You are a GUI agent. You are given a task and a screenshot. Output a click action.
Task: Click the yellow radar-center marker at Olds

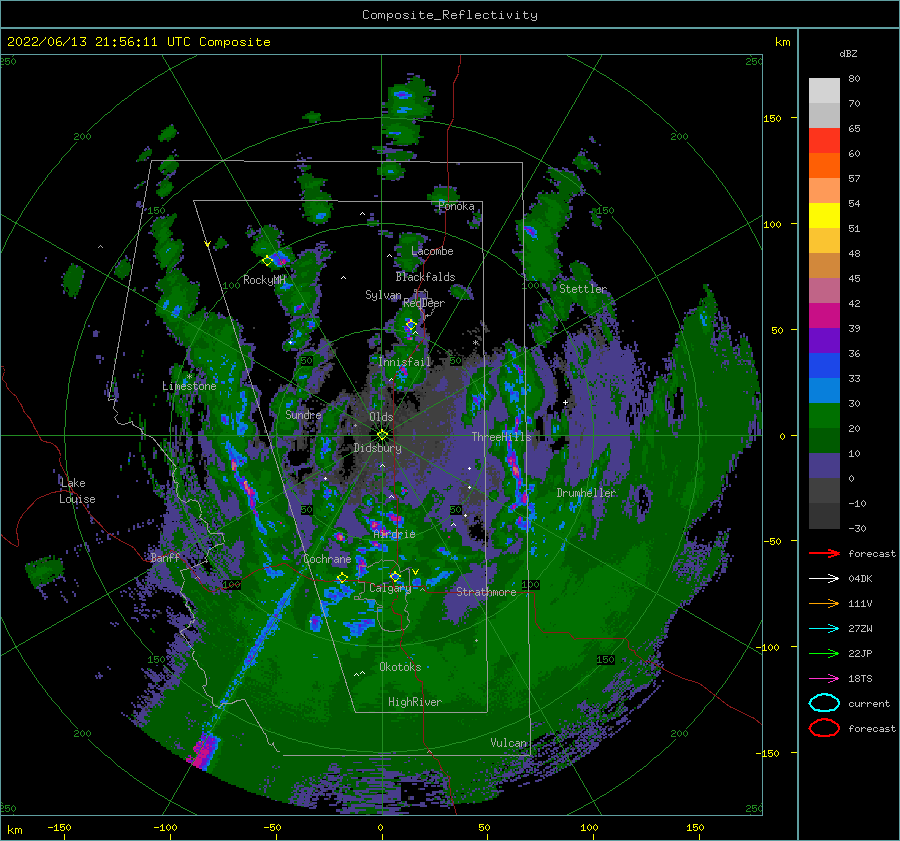click(382, 435)
